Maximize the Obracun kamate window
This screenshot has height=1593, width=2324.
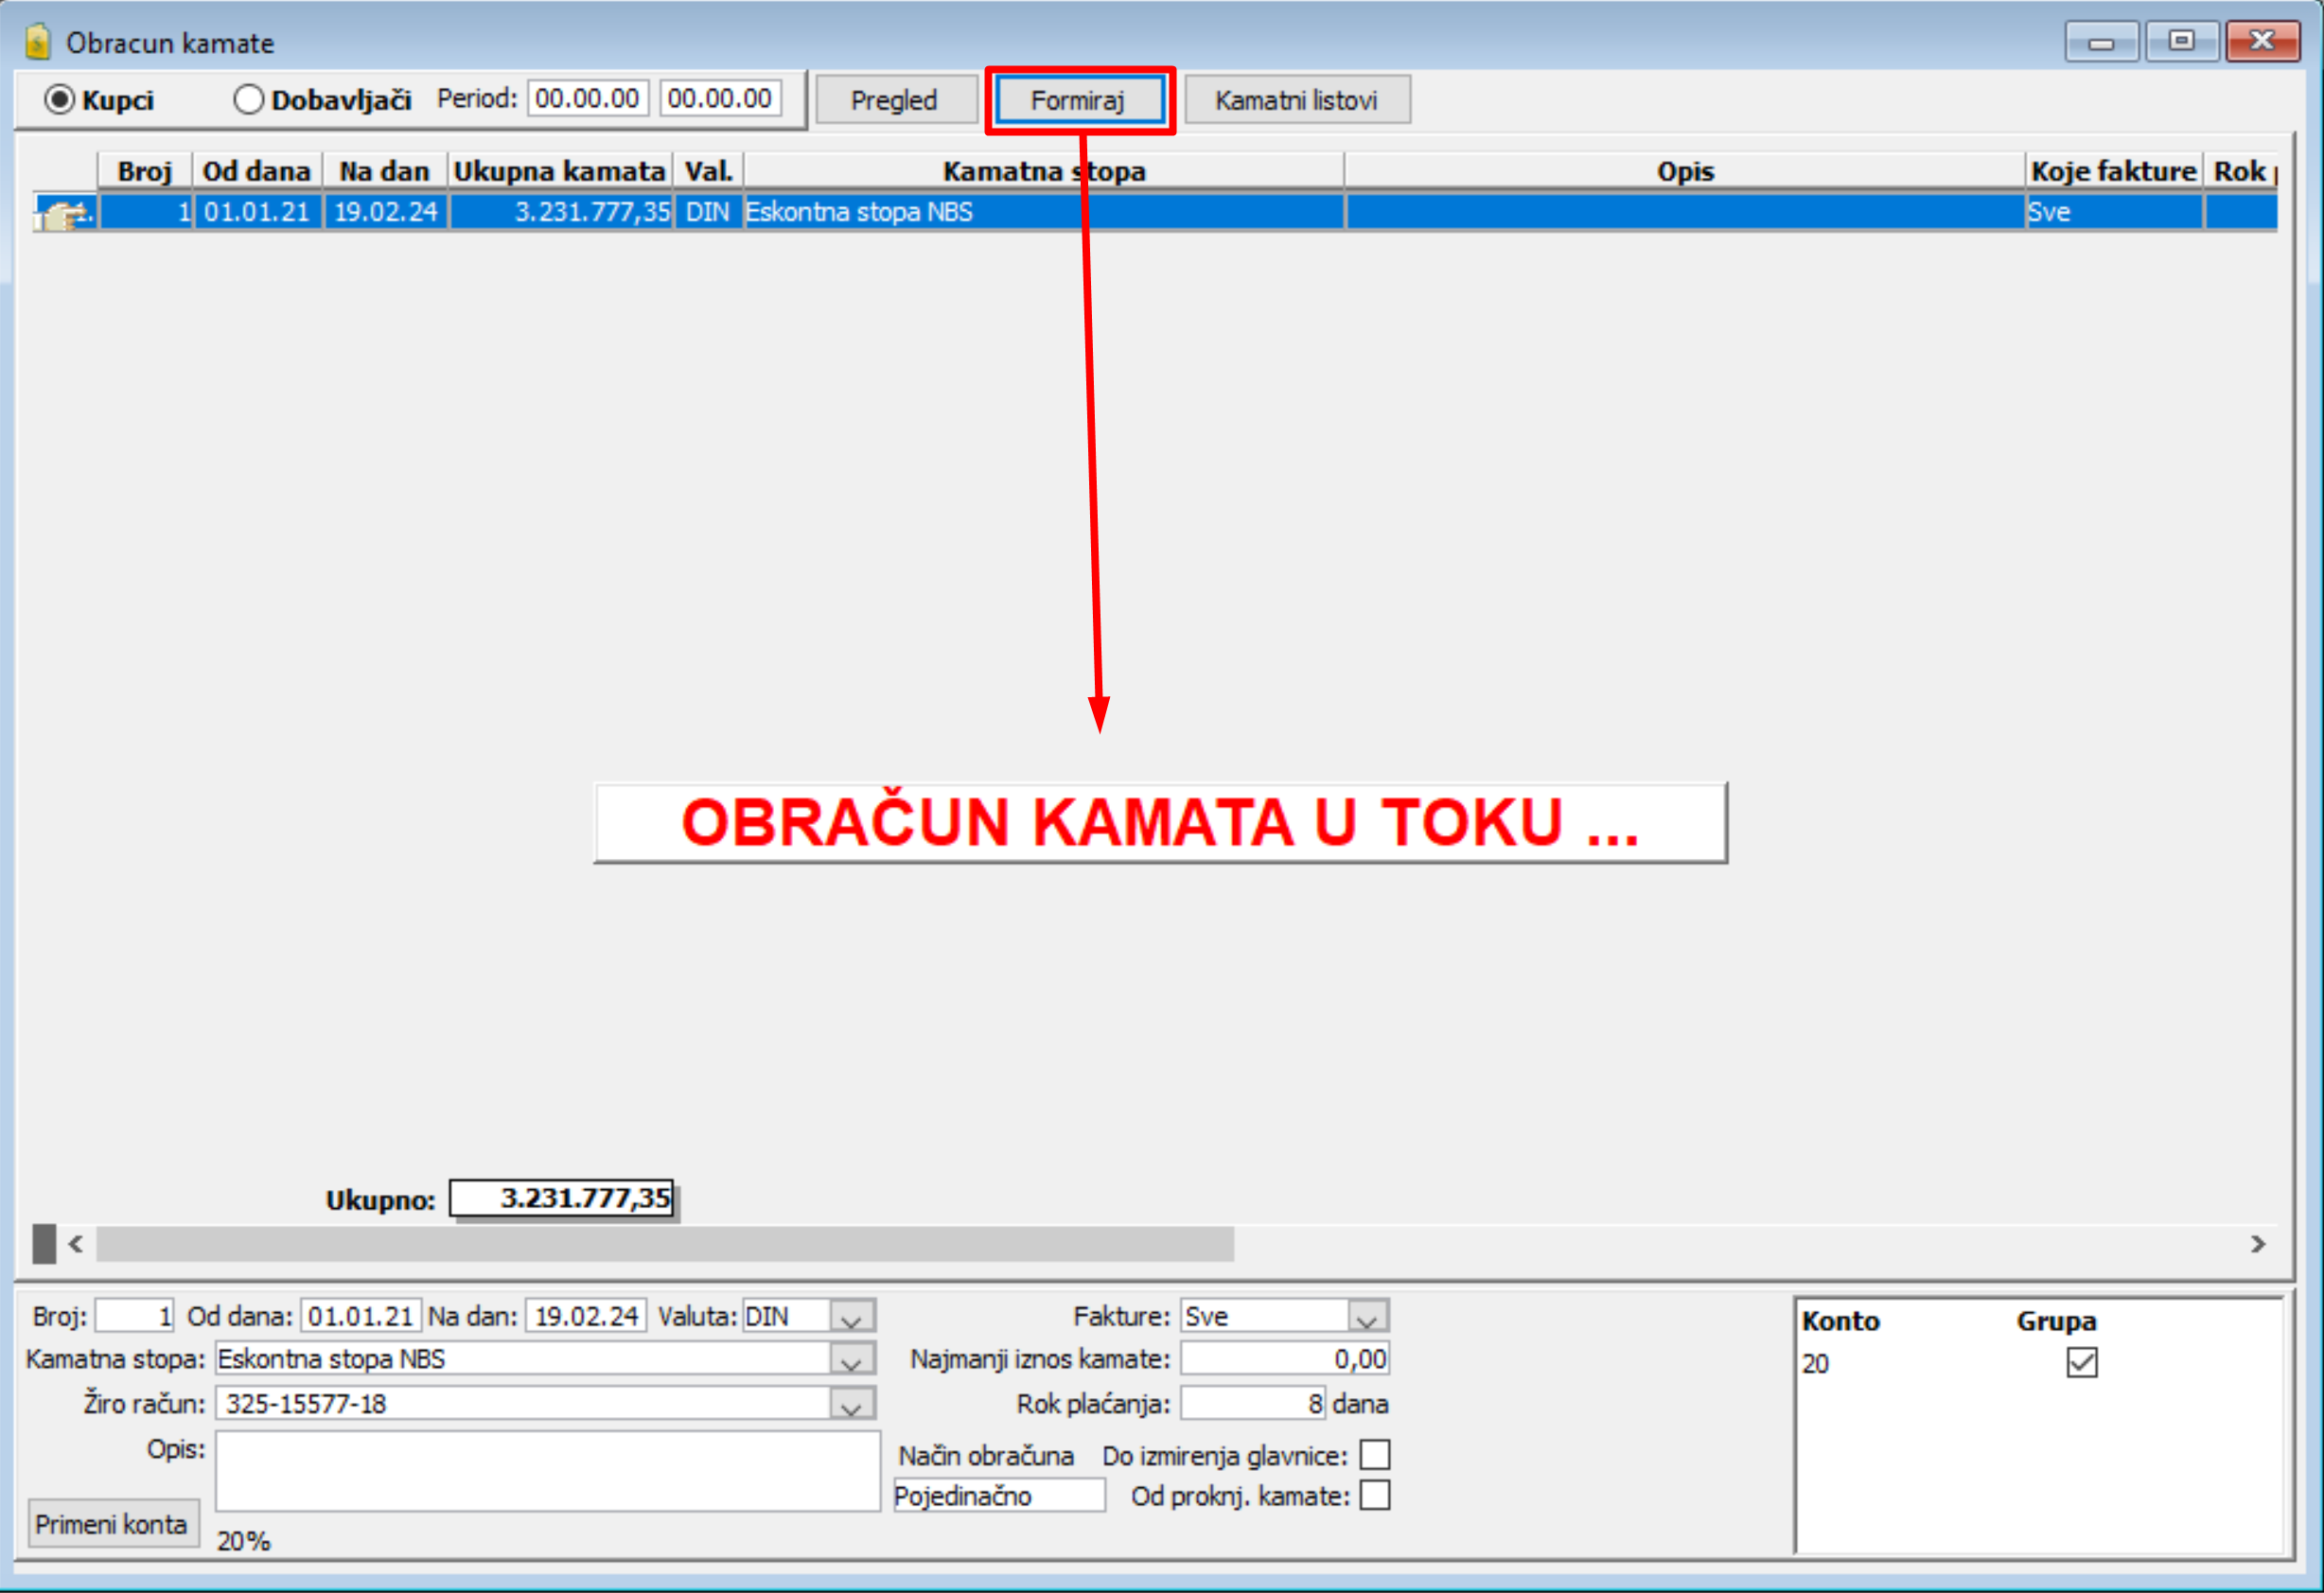[x=2181, y=41]
